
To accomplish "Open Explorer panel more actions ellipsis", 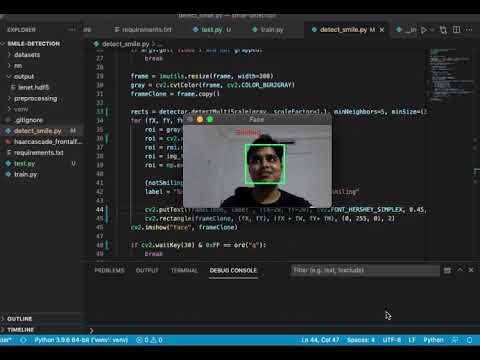I will pos(72,30).
